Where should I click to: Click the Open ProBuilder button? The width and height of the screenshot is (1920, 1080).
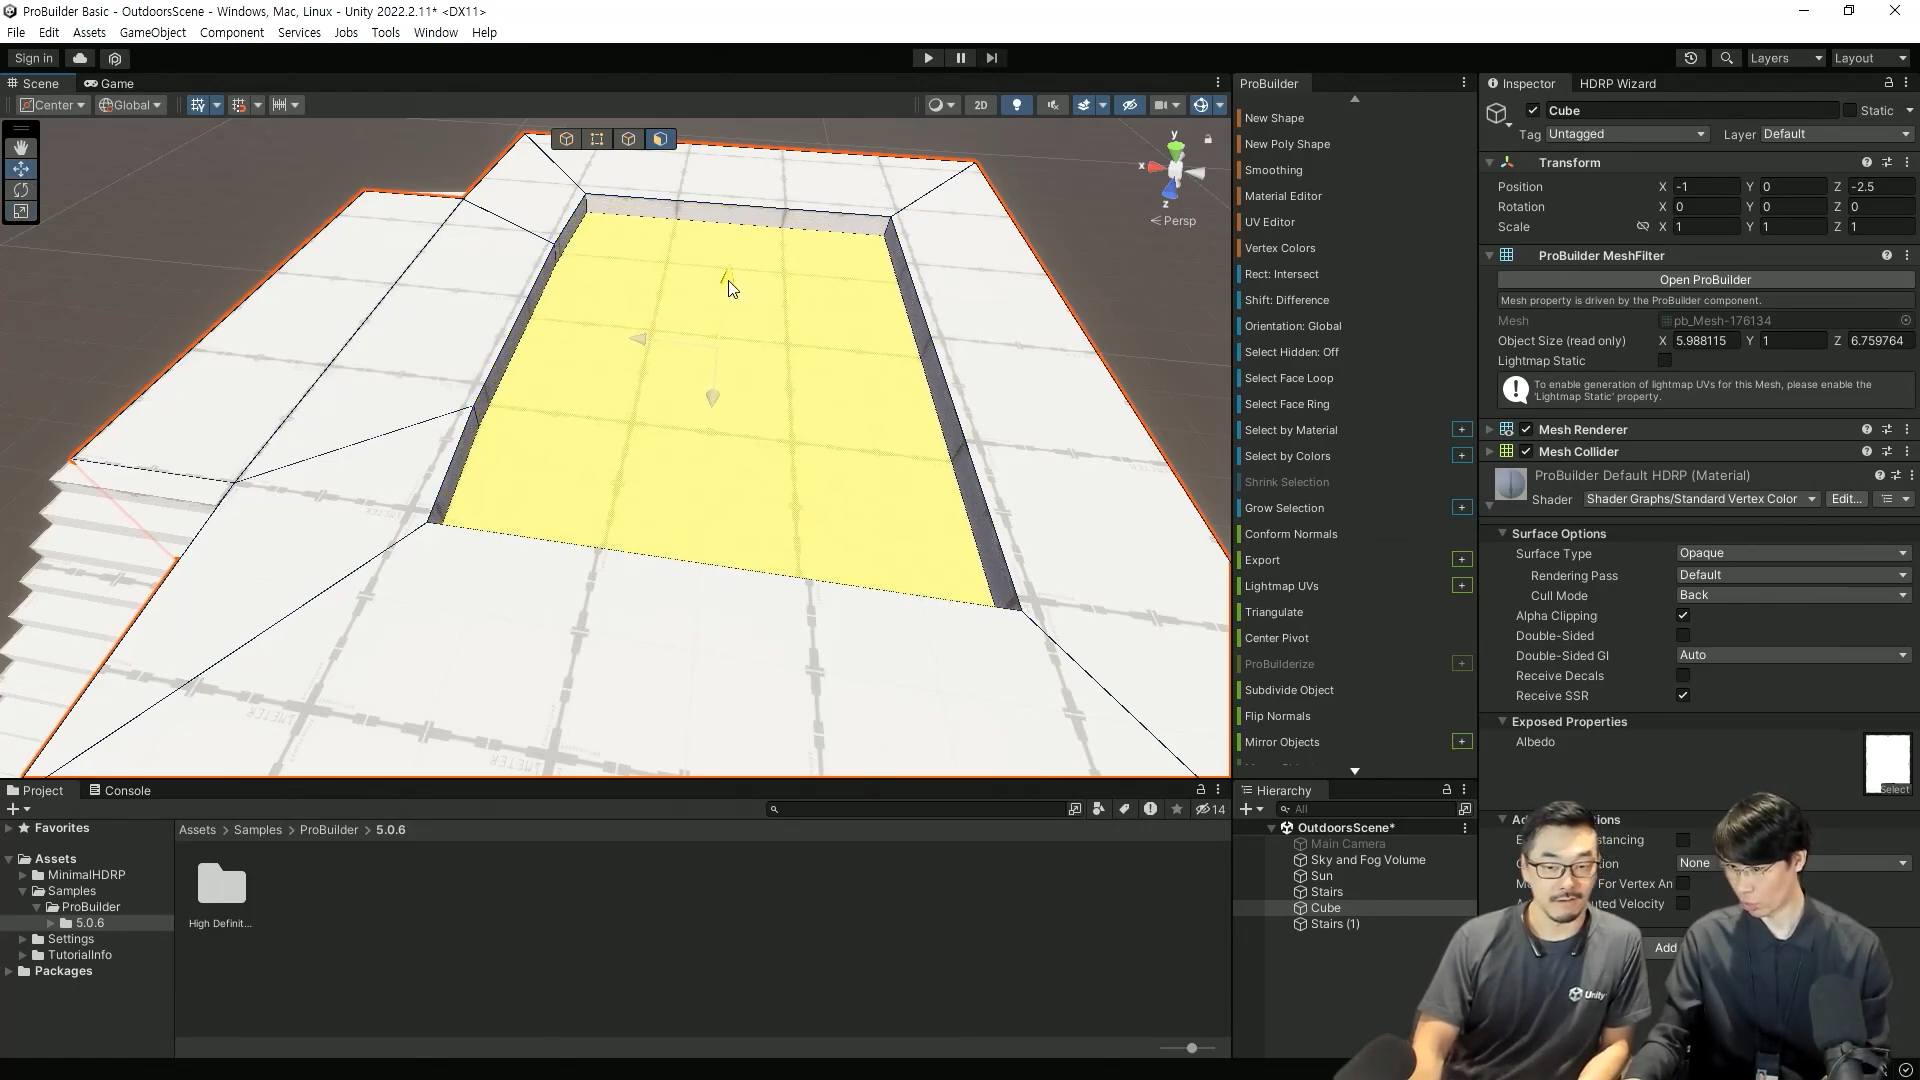[1705, 280]
